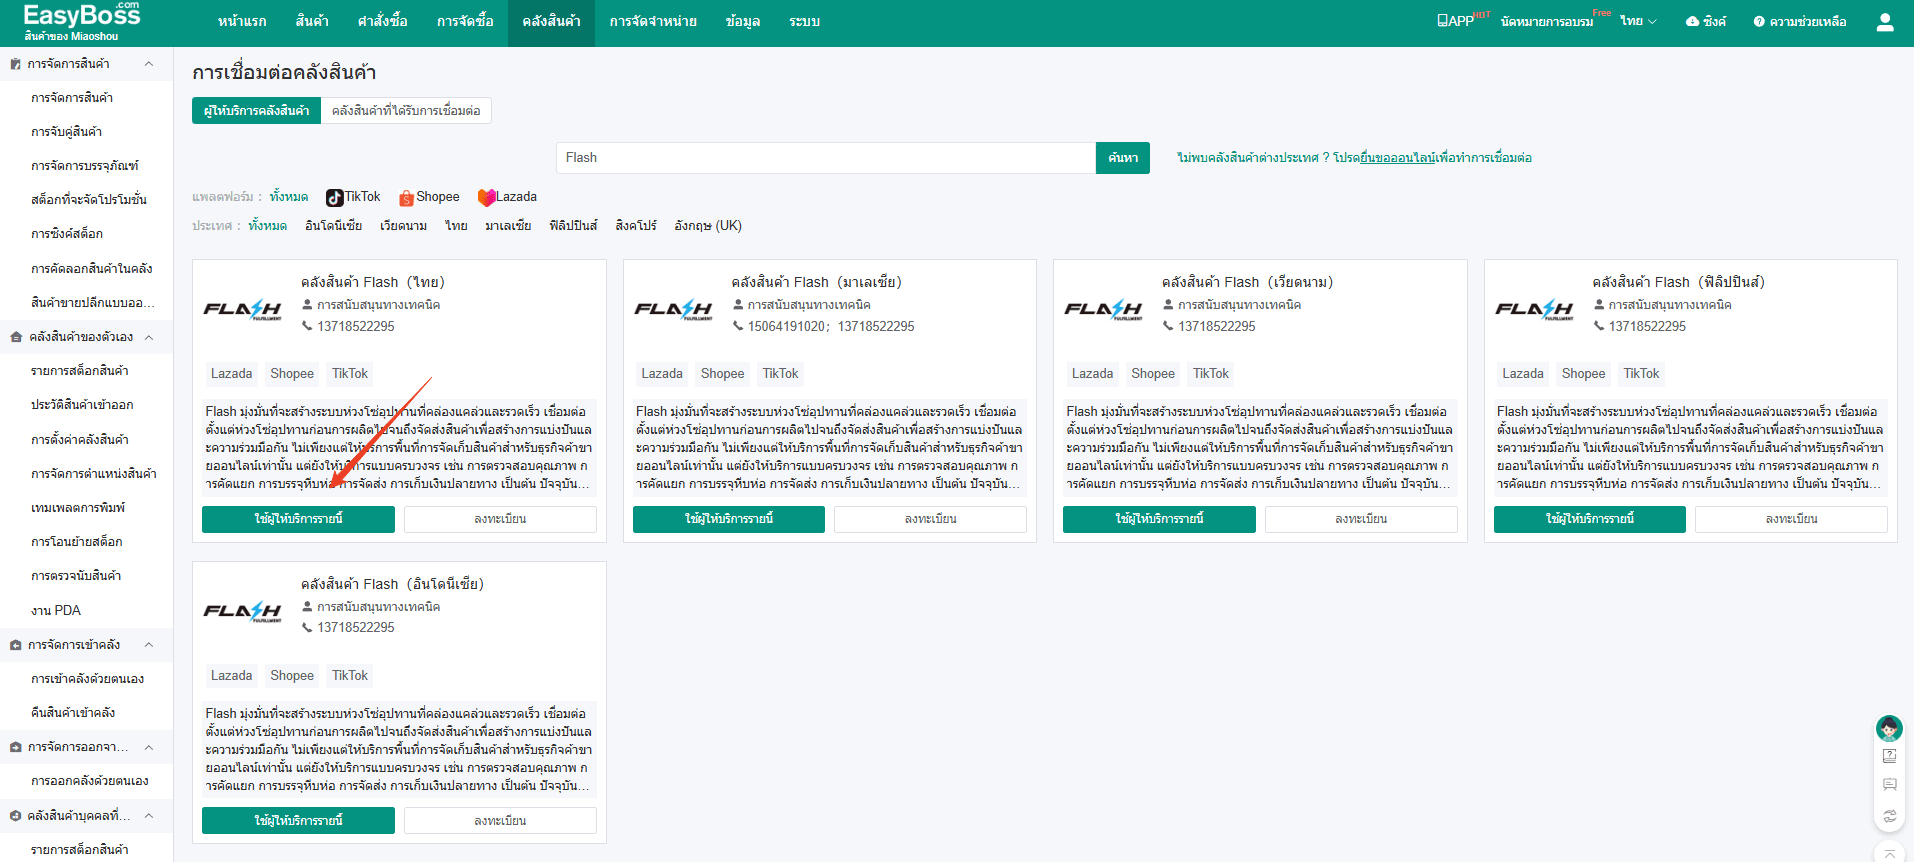Image resolution: width=1914 pixels, height=862 pixels.
Task: Click ลงทะเบียน on Flash Vietnam card
Action: pyautogui.click(x=1361, y=519)
